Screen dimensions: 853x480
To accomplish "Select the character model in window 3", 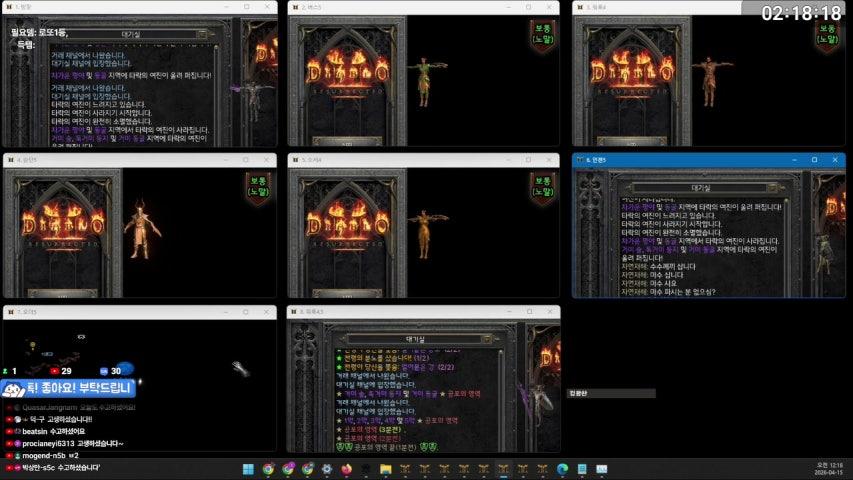I will point(710,81).
